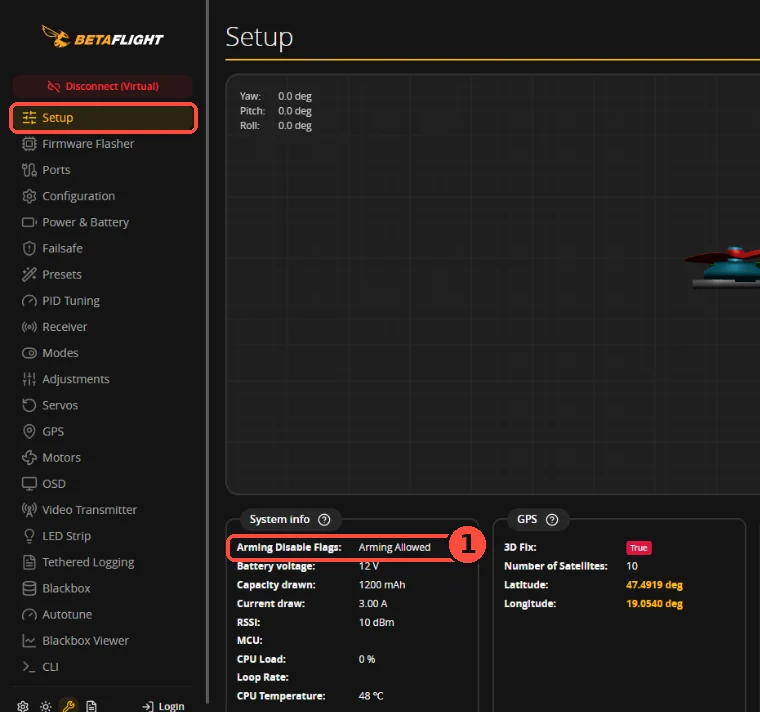Click the latitude value 47.4919 deg
This screenshot has height=712, width=760.
[x=654, y=585]
